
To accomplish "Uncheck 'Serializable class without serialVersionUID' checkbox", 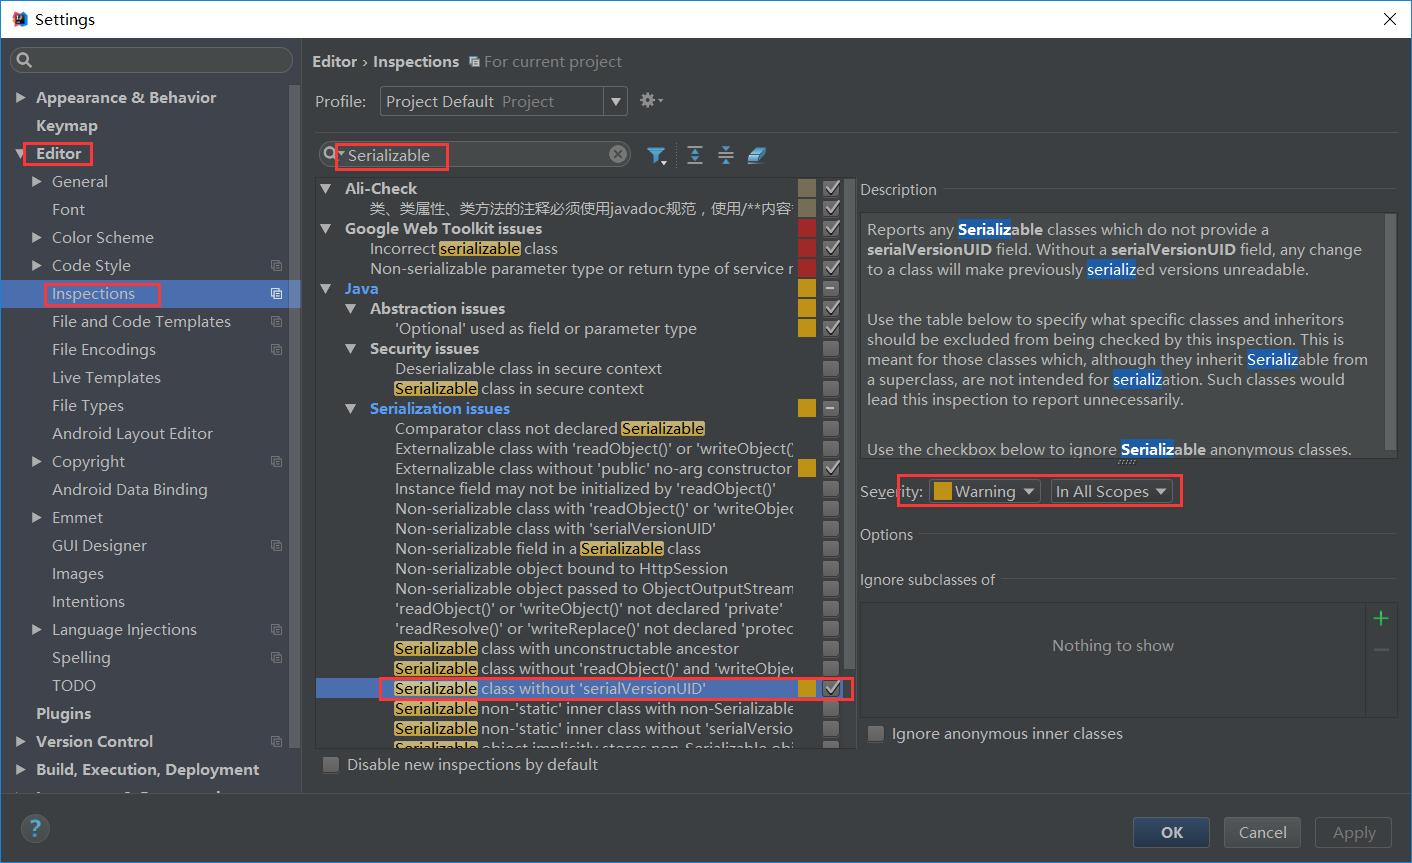I will click(831, 688).
